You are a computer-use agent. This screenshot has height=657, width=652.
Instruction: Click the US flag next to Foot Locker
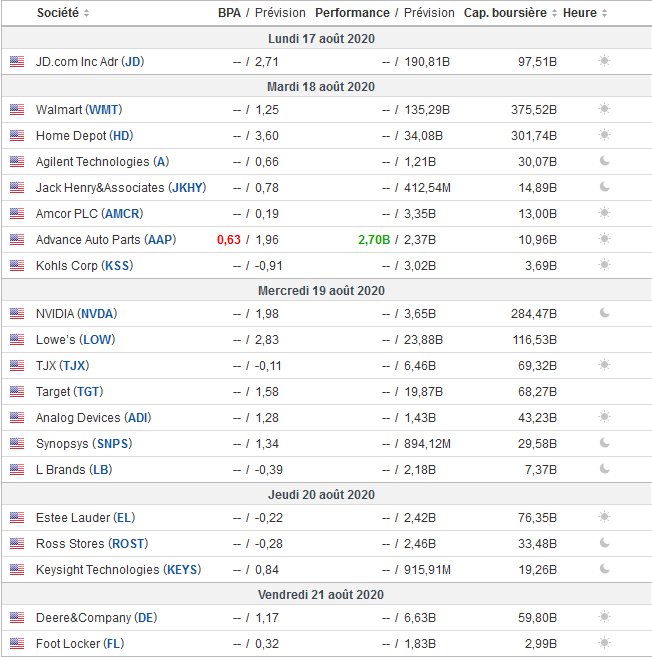pos(17,643)
